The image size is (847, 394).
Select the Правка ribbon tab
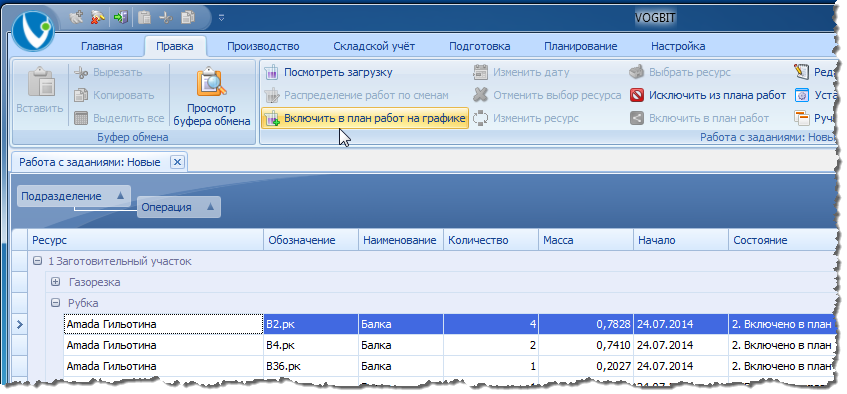pyautogui.click(x=175, y=46)
